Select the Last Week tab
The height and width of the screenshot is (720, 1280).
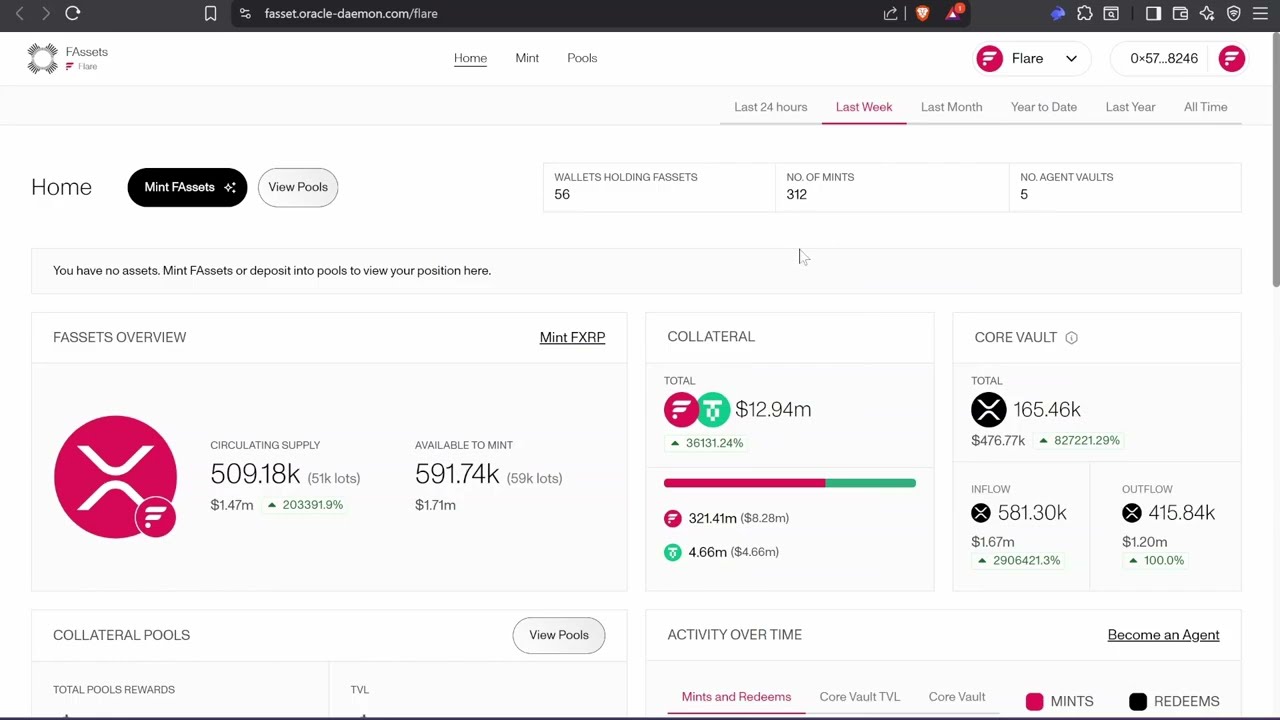(864, 107)
